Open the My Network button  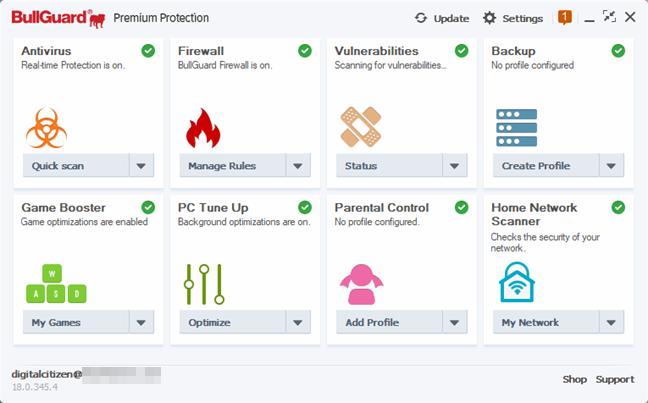click(x=546, y=322)
